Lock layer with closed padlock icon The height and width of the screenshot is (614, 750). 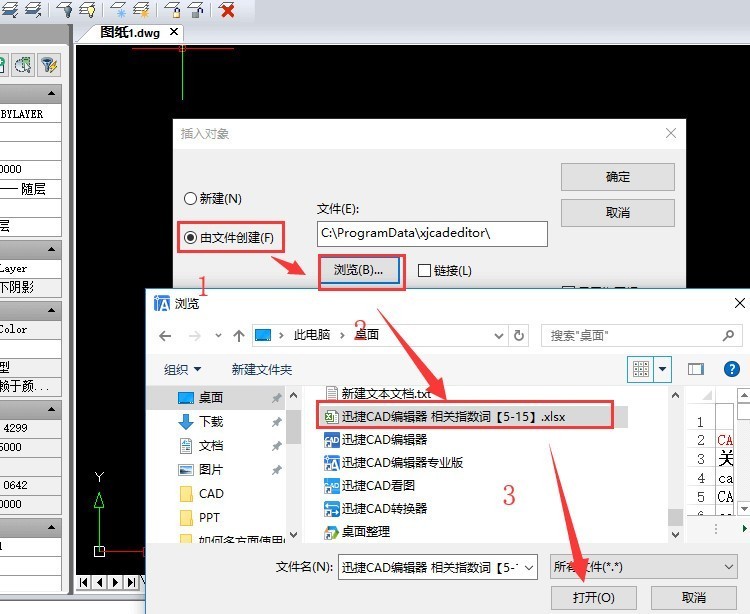[173, 10]
